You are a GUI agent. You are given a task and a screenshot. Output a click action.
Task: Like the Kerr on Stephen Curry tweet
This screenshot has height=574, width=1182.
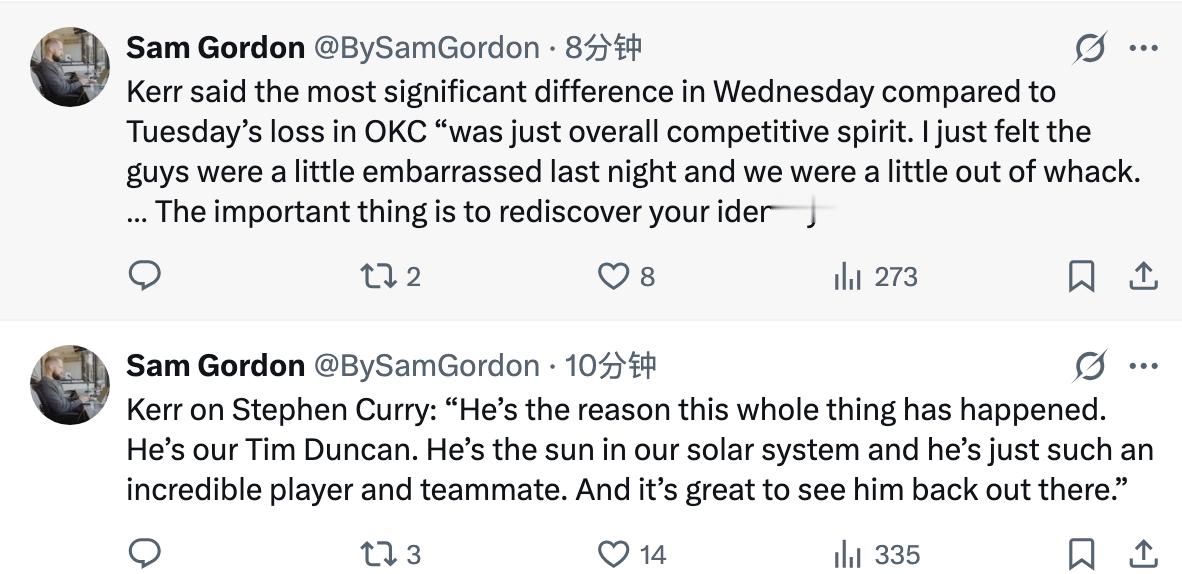(613, 553)
